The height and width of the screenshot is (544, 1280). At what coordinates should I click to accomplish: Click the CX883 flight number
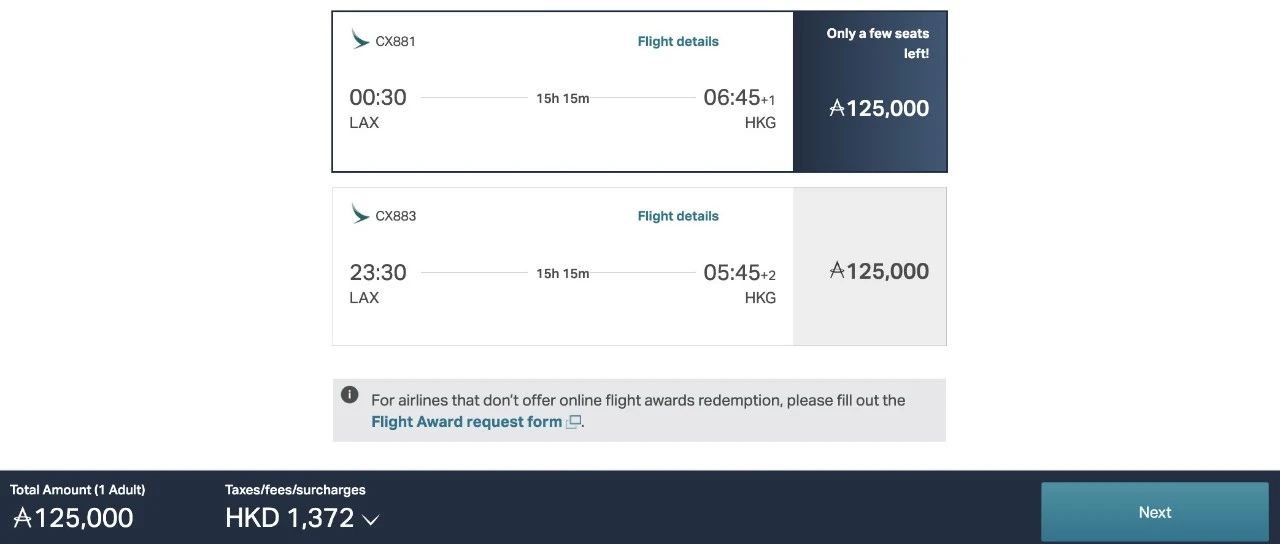pos(395,216)
